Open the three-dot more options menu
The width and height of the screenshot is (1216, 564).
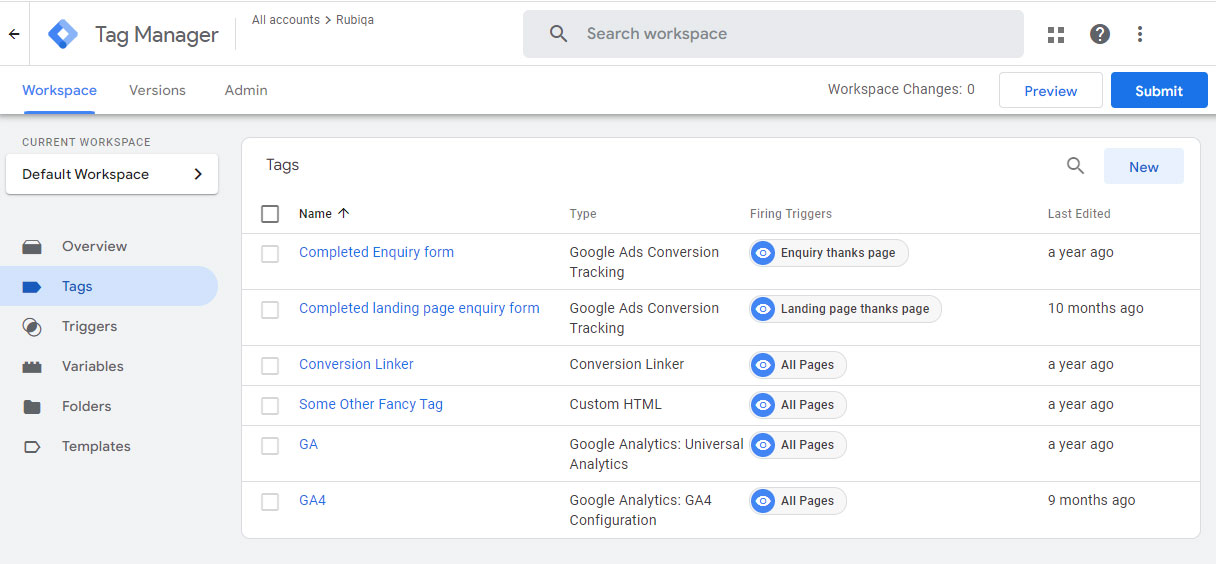[1140, 34]
